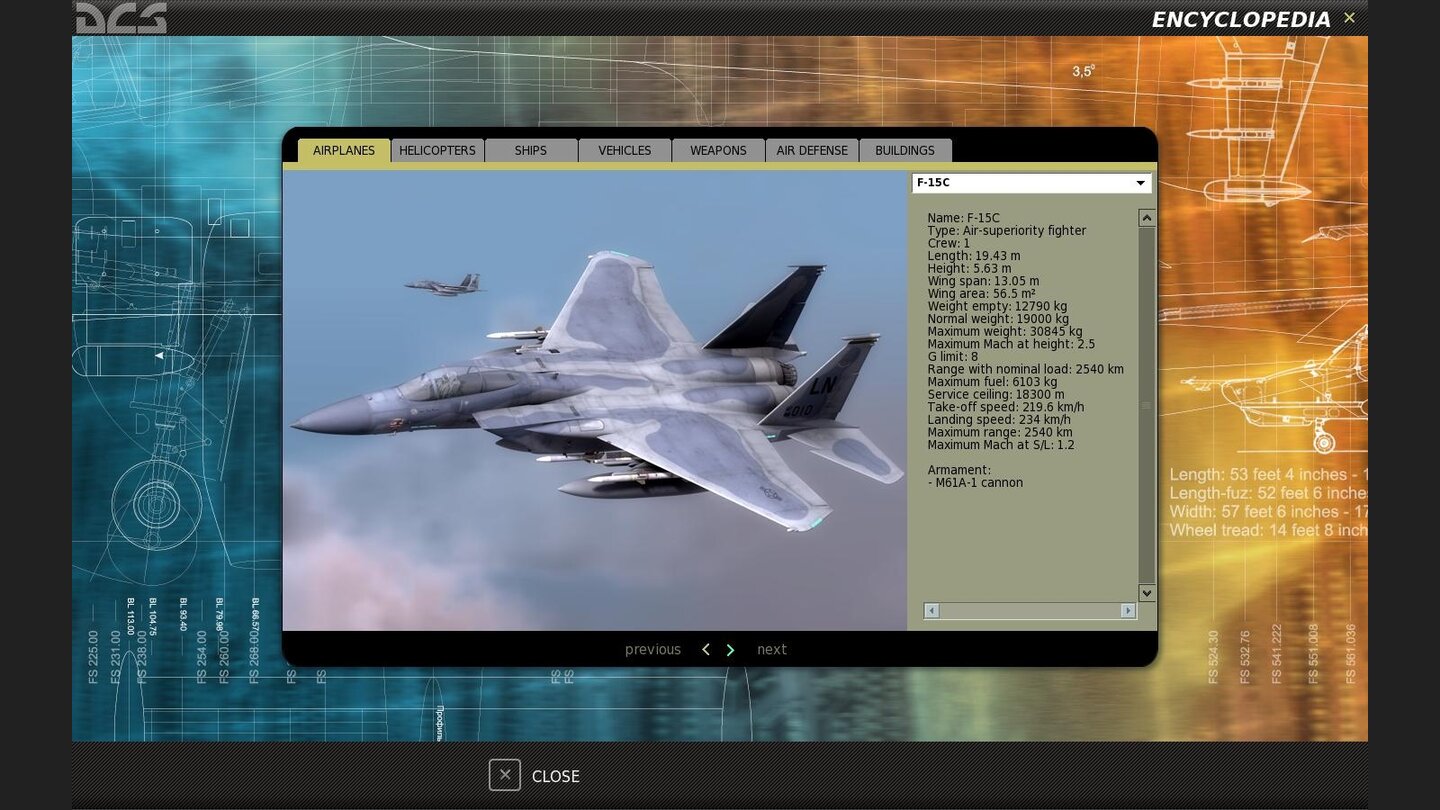
Task: Click 'G limit: 8' text
Action: point(953,357)
